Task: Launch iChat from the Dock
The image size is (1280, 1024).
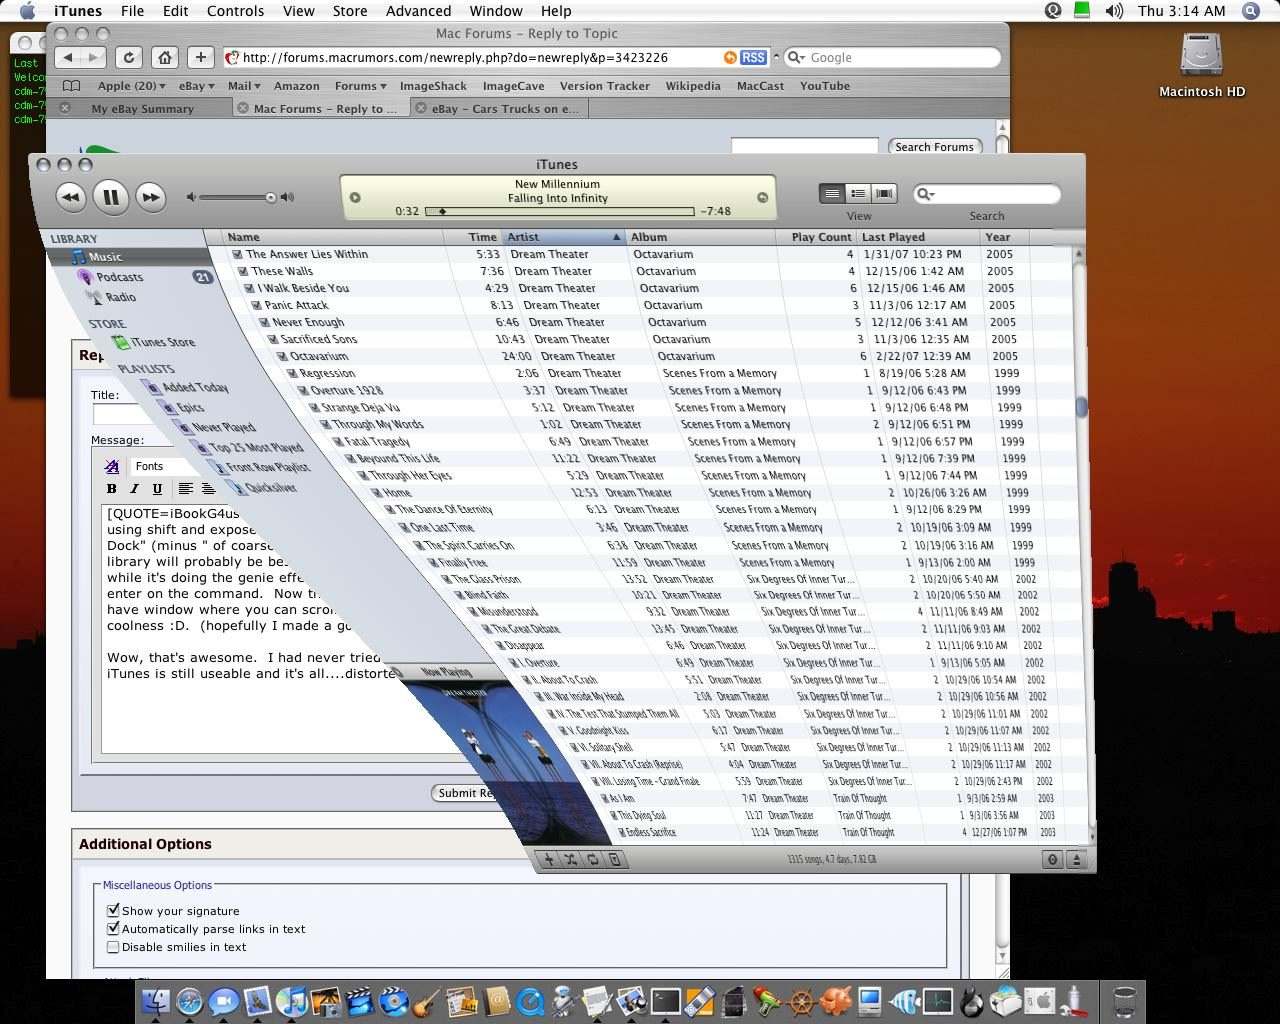Action: click(x=223, y=1000)
